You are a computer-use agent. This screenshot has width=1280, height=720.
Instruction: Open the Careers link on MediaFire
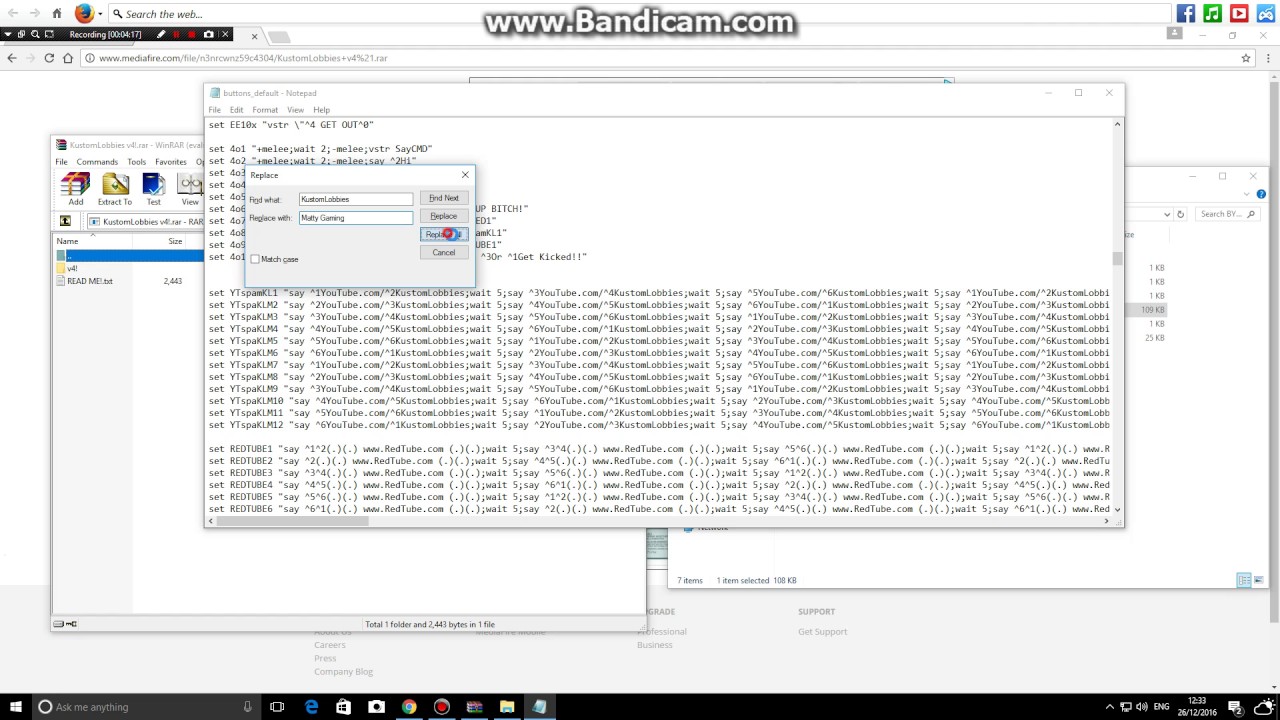click(x=330, y=645)
